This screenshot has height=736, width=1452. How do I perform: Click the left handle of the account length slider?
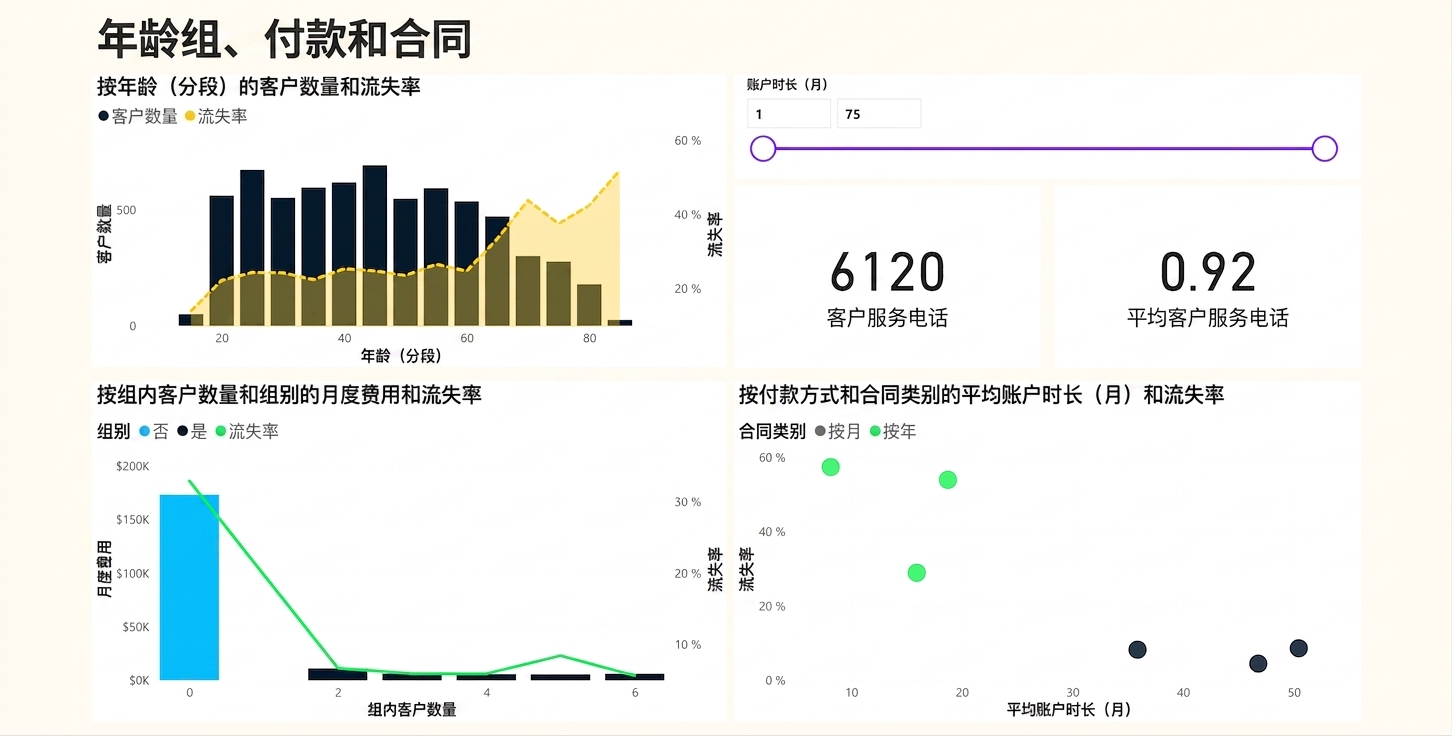click(x=763, y=149)
